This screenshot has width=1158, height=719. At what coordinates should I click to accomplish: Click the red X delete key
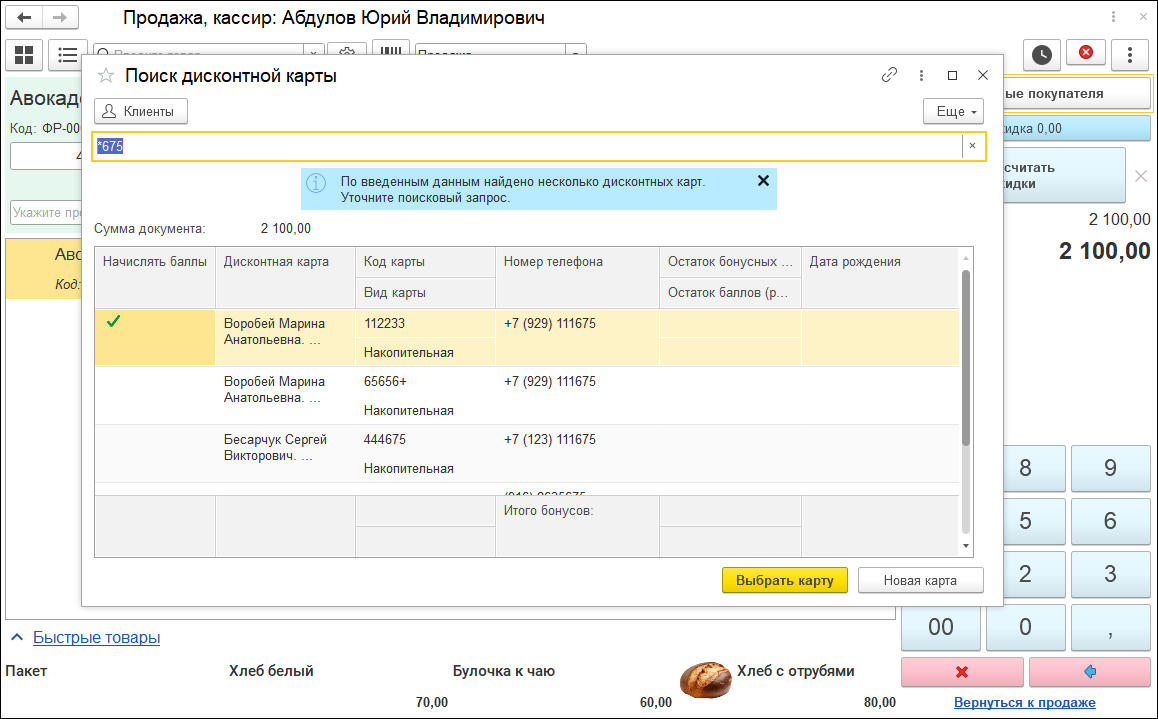[x=962, y=671]
